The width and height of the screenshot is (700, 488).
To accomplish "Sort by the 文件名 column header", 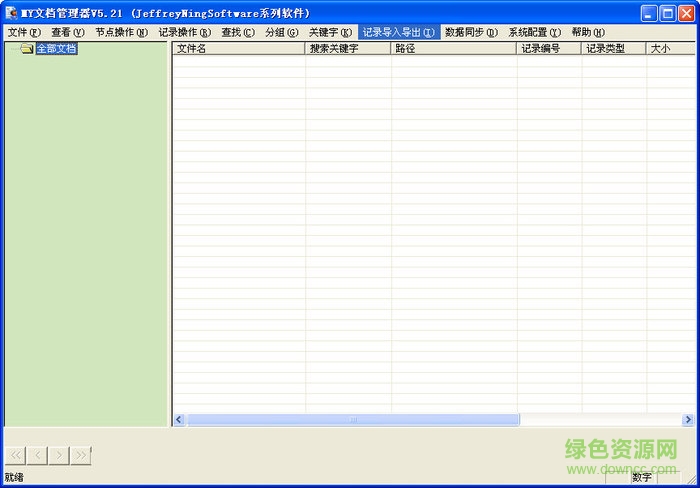I will (239, 49).
